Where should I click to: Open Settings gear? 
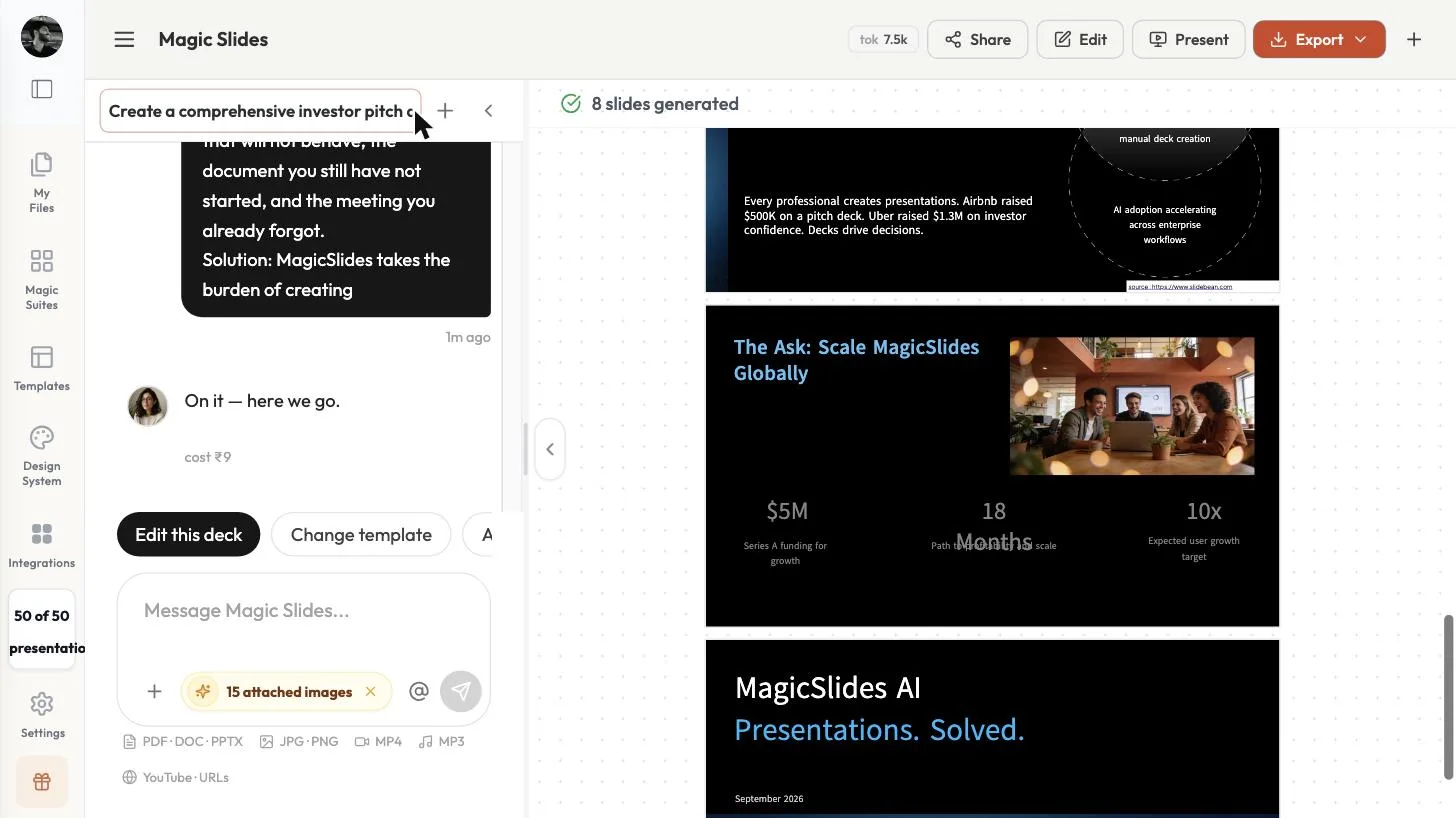pyautogui.click(x=41, y=715)
